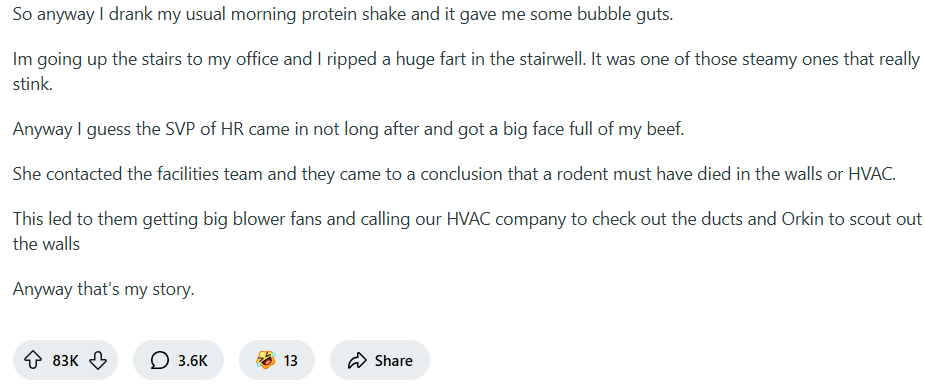Image resolution: width=925 pixels, height=391 pixels.
Task: Click the 'Anyway that's my story.' line
Action: point(103,290)
